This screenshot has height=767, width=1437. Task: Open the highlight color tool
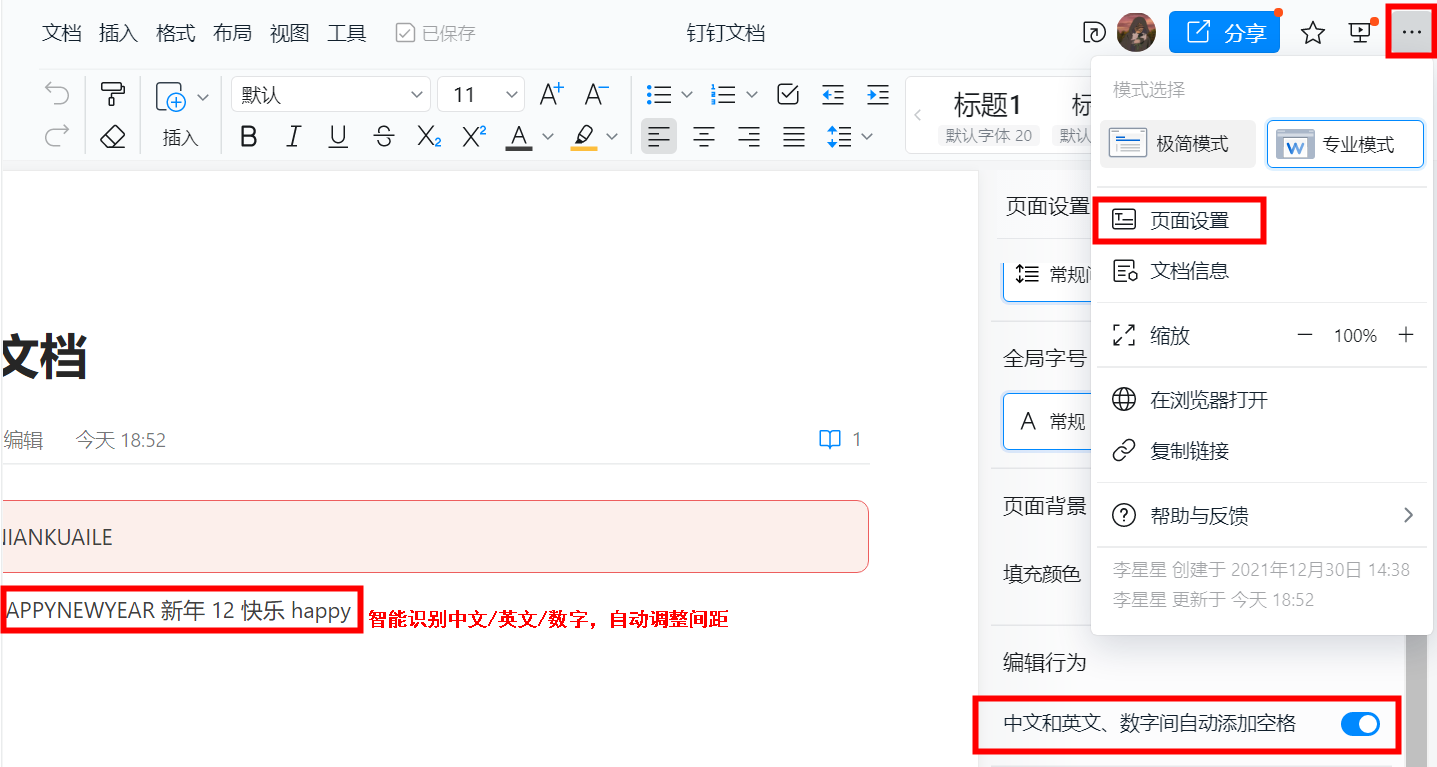click(x=583, y=137)
